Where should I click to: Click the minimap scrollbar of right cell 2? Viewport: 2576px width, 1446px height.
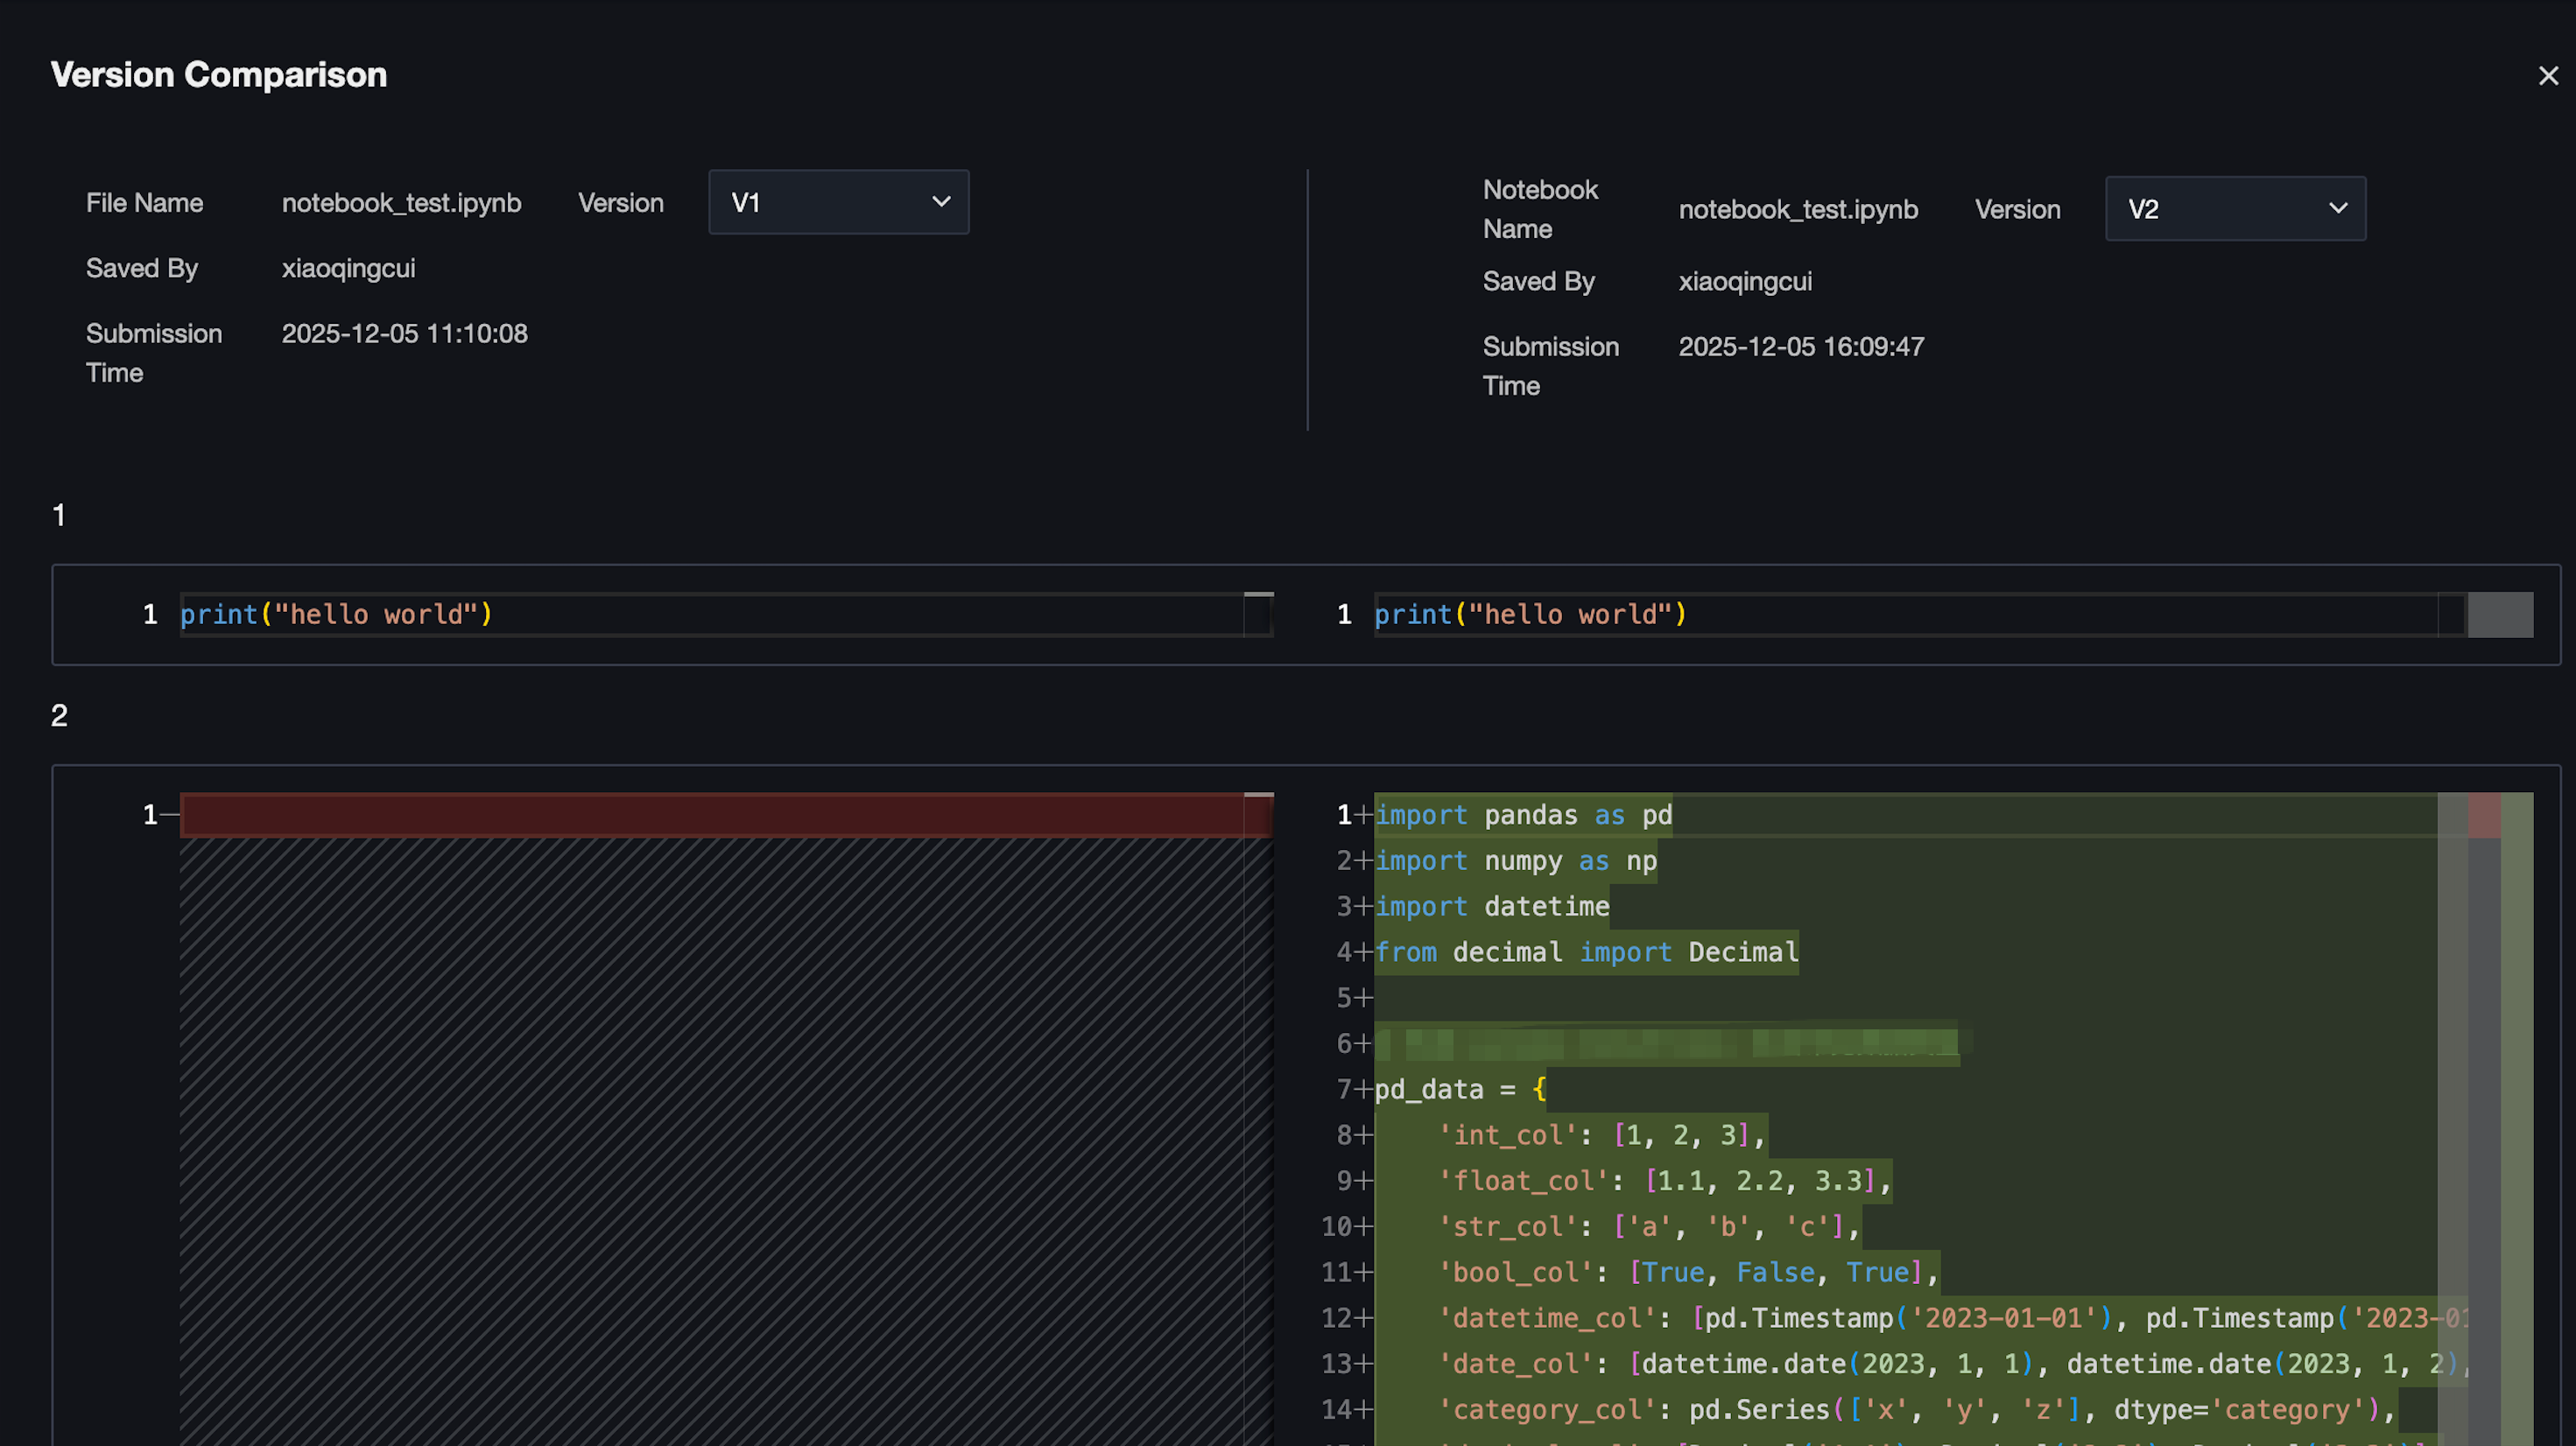2452,1100
